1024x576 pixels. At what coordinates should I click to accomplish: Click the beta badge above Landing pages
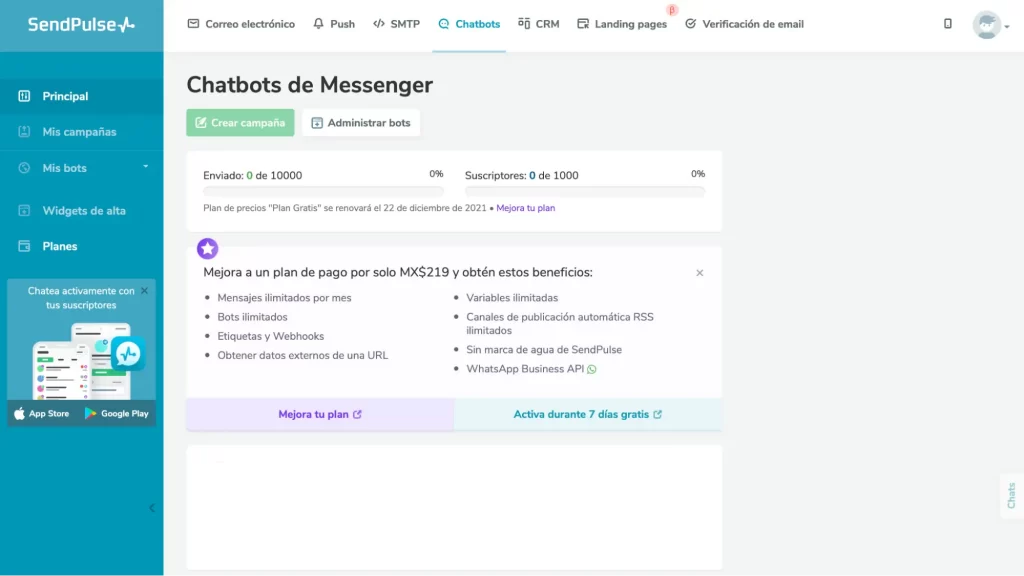click(672, 10)
